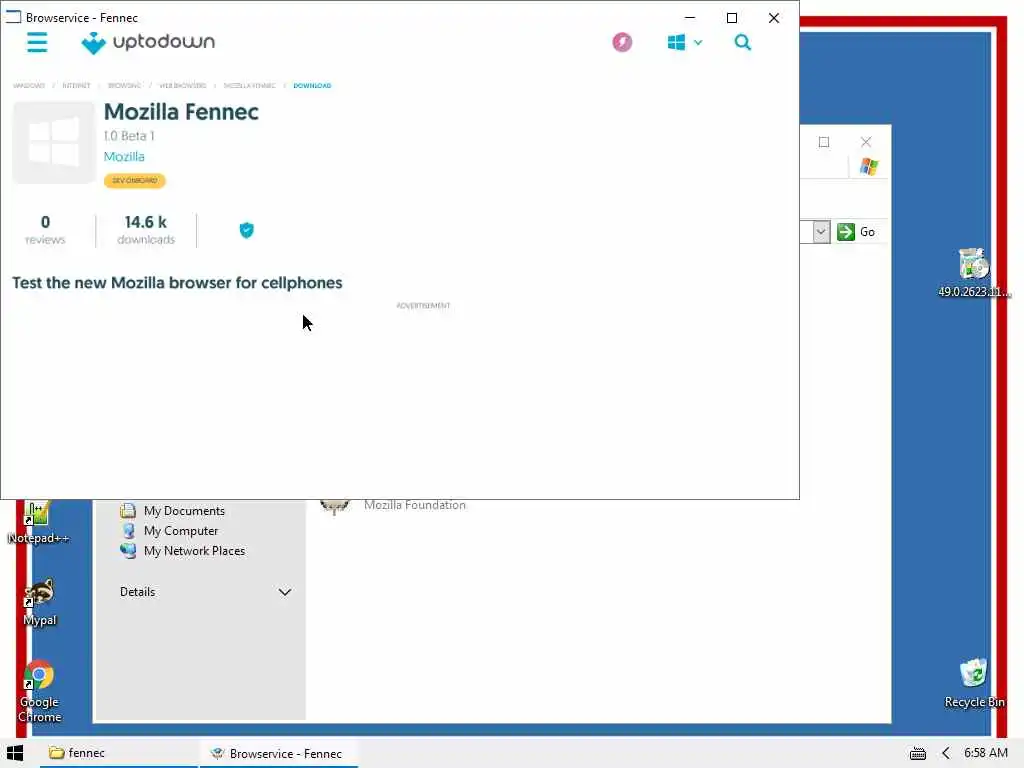Click the Internet breadcrumb link
This screenshot has width=1024, height=768.
point(76,86)
